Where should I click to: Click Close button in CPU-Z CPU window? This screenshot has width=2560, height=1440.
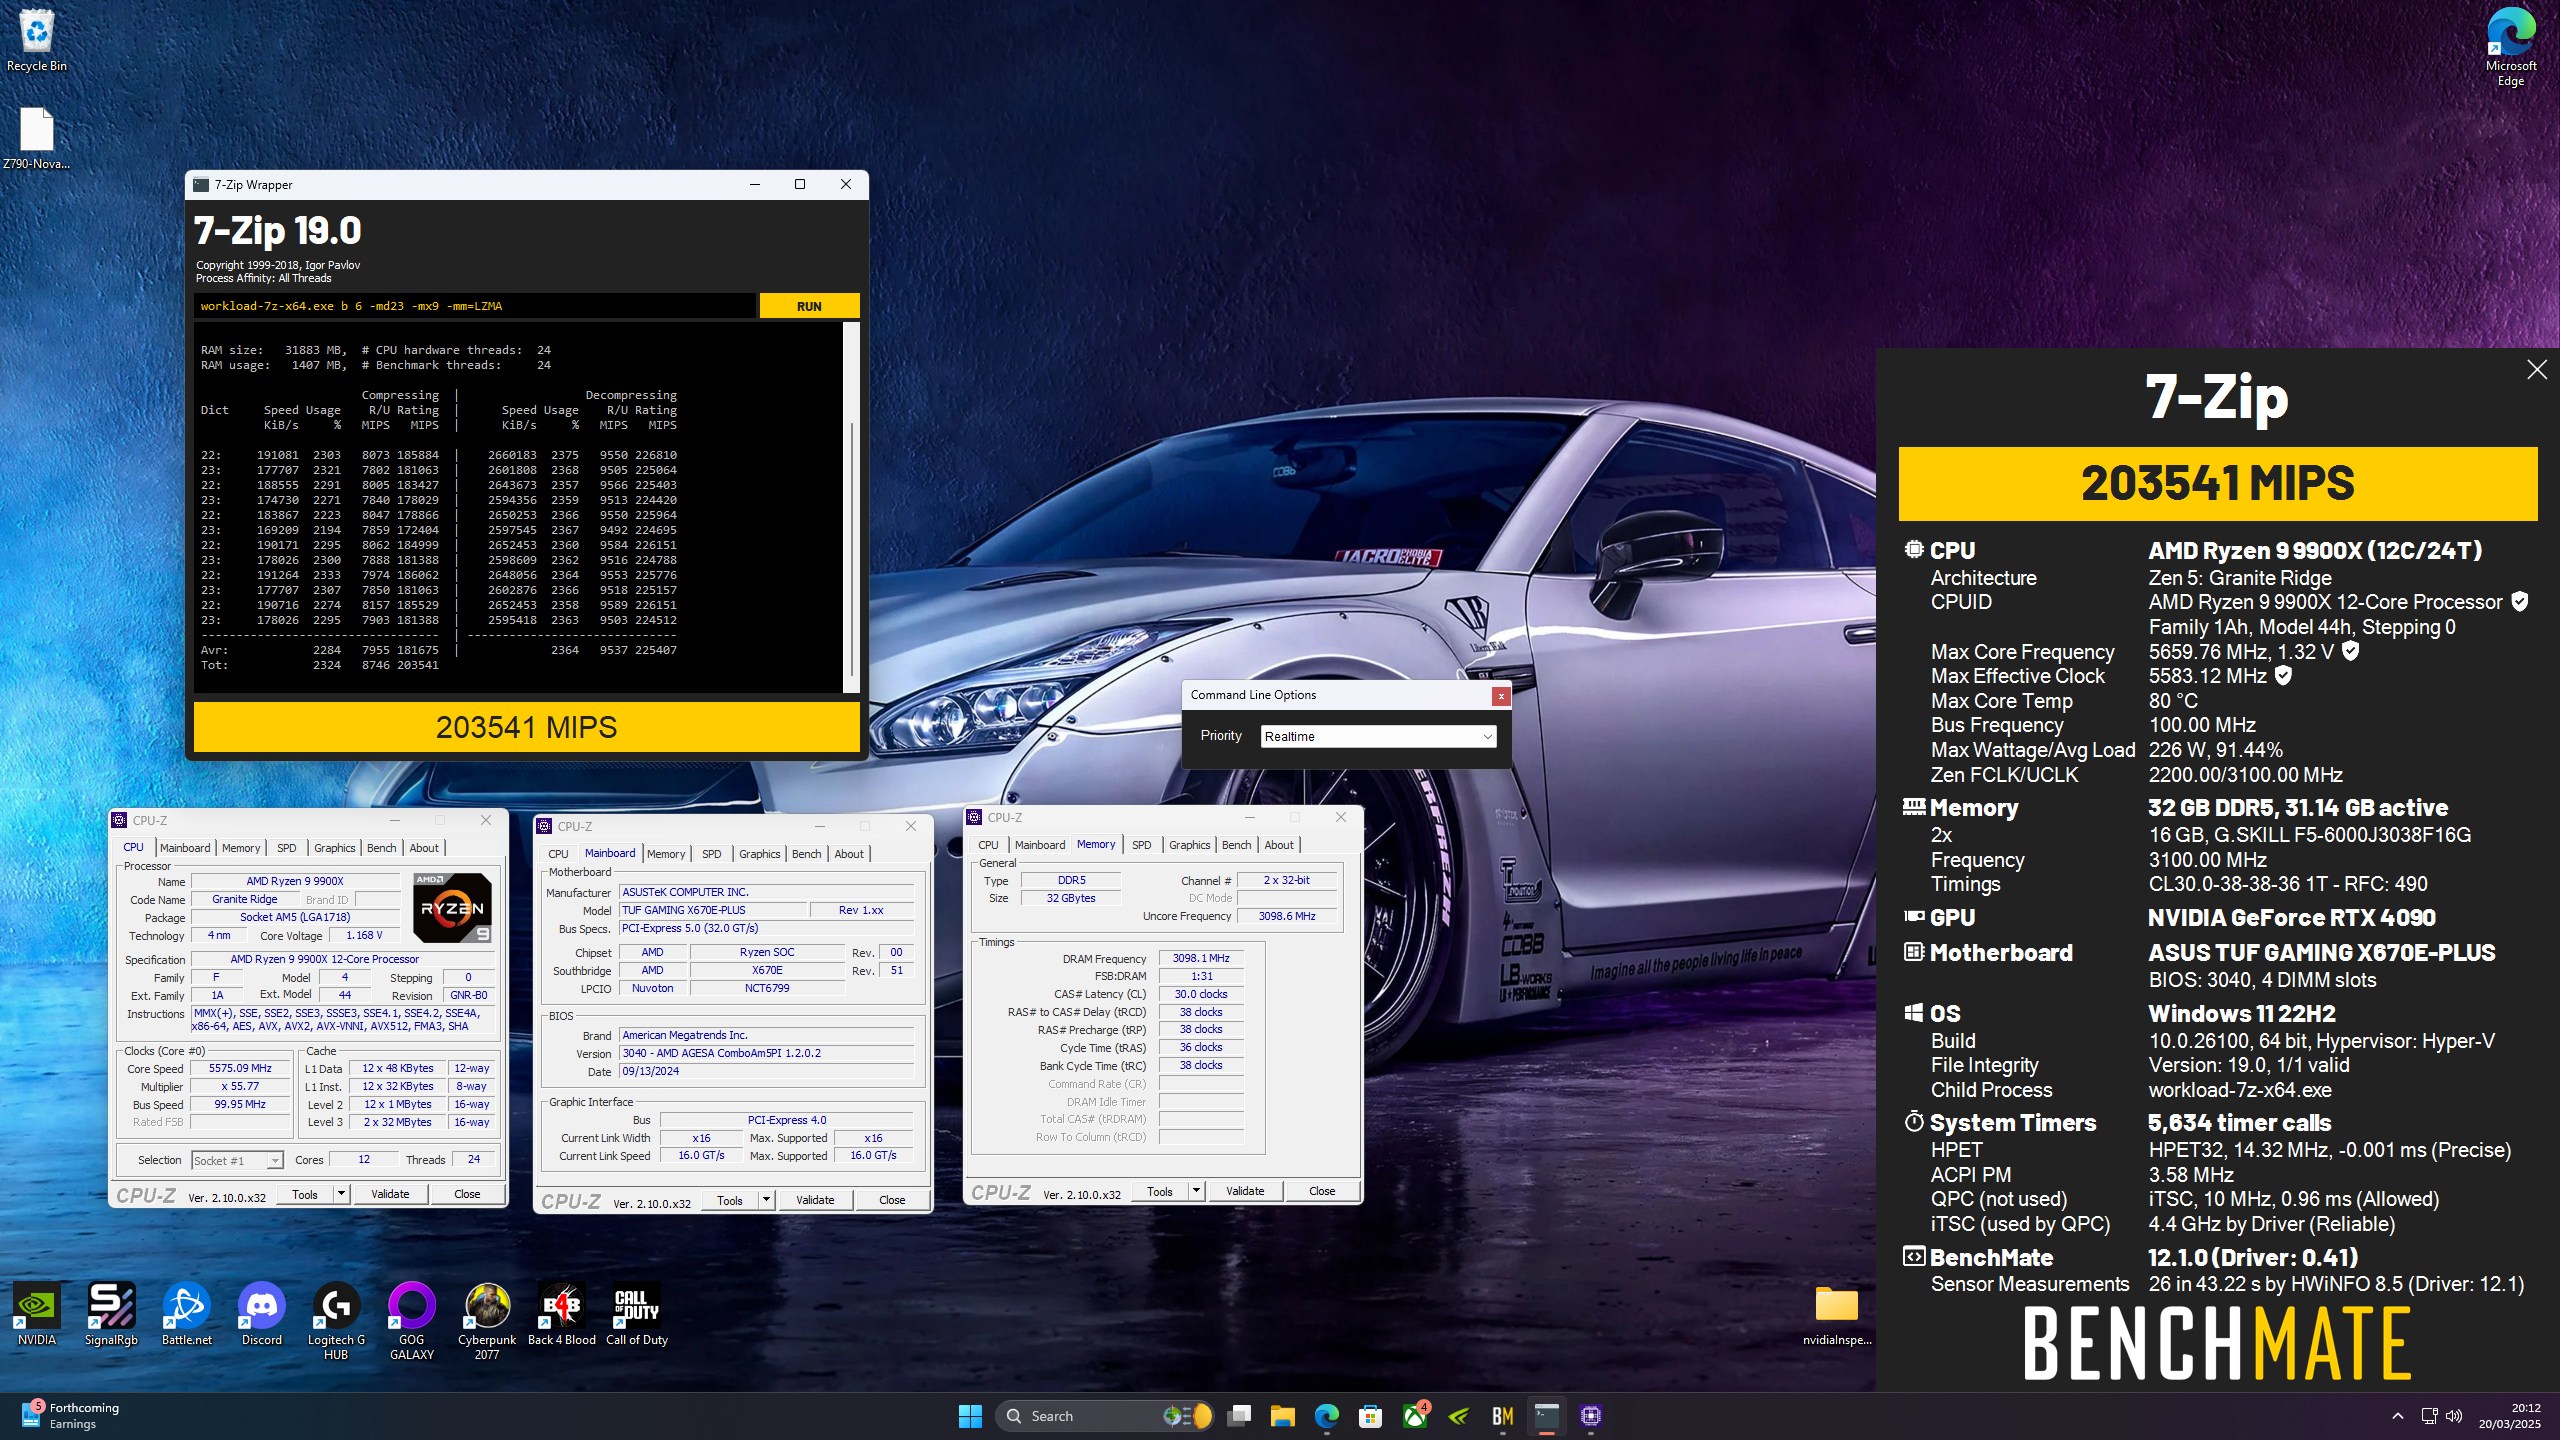(x=467, y=1194)
